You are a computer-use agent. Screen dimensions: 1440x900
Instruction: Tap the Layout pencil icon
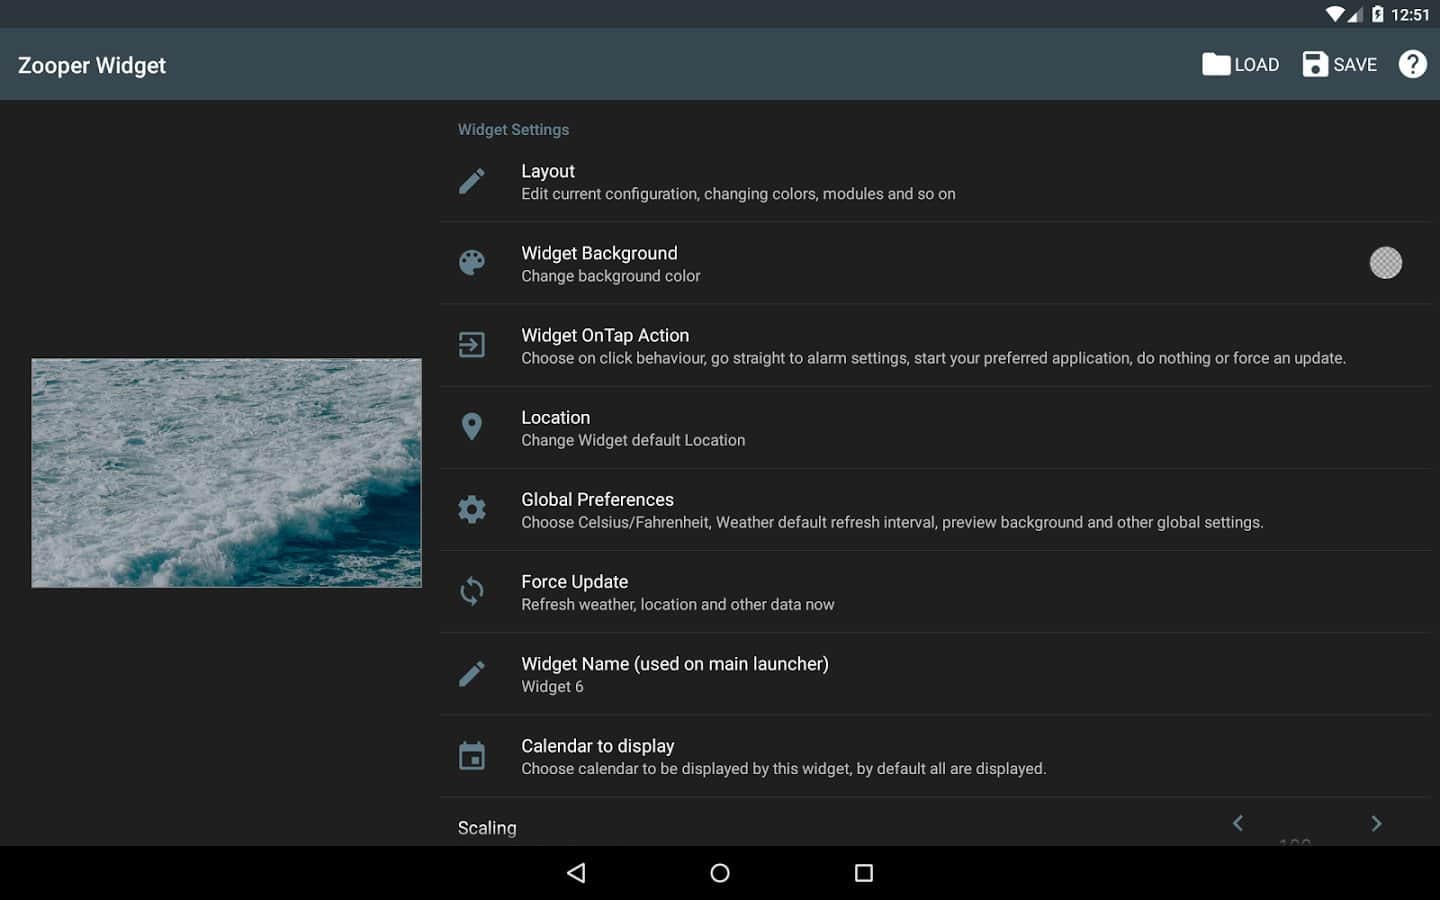point(471,181)
